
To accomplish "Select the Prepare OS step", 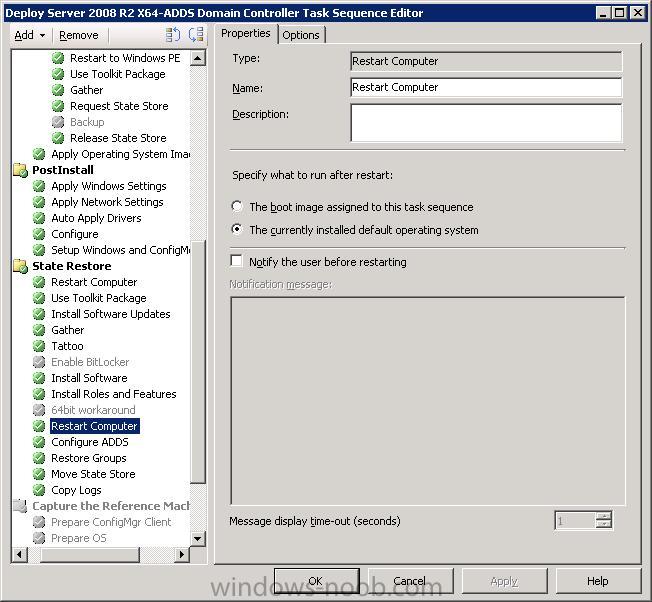I will click(x=79, y=538).
